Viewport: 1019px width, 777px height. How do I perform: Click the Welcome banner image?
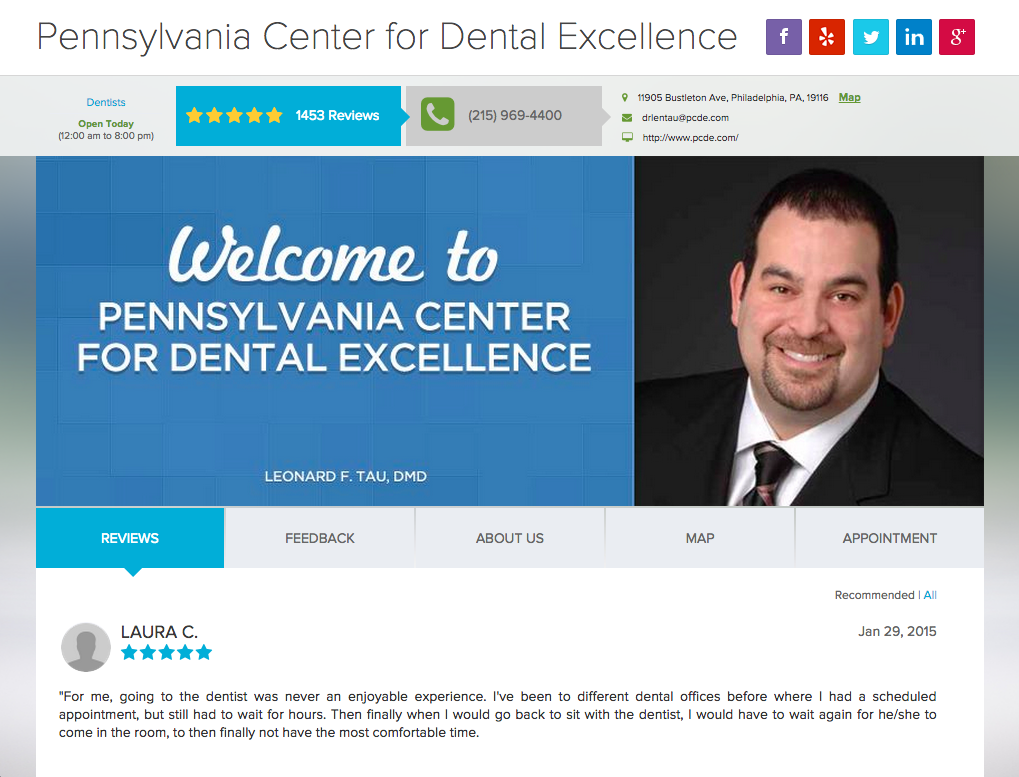[335, 331]
